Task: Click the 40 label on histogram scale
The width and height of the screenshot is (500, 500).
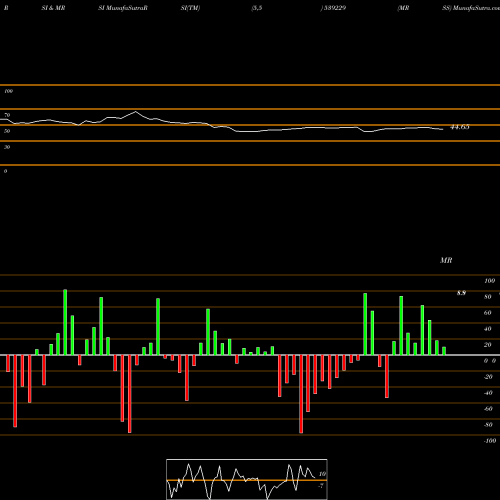Action: (x=488, y=329)
